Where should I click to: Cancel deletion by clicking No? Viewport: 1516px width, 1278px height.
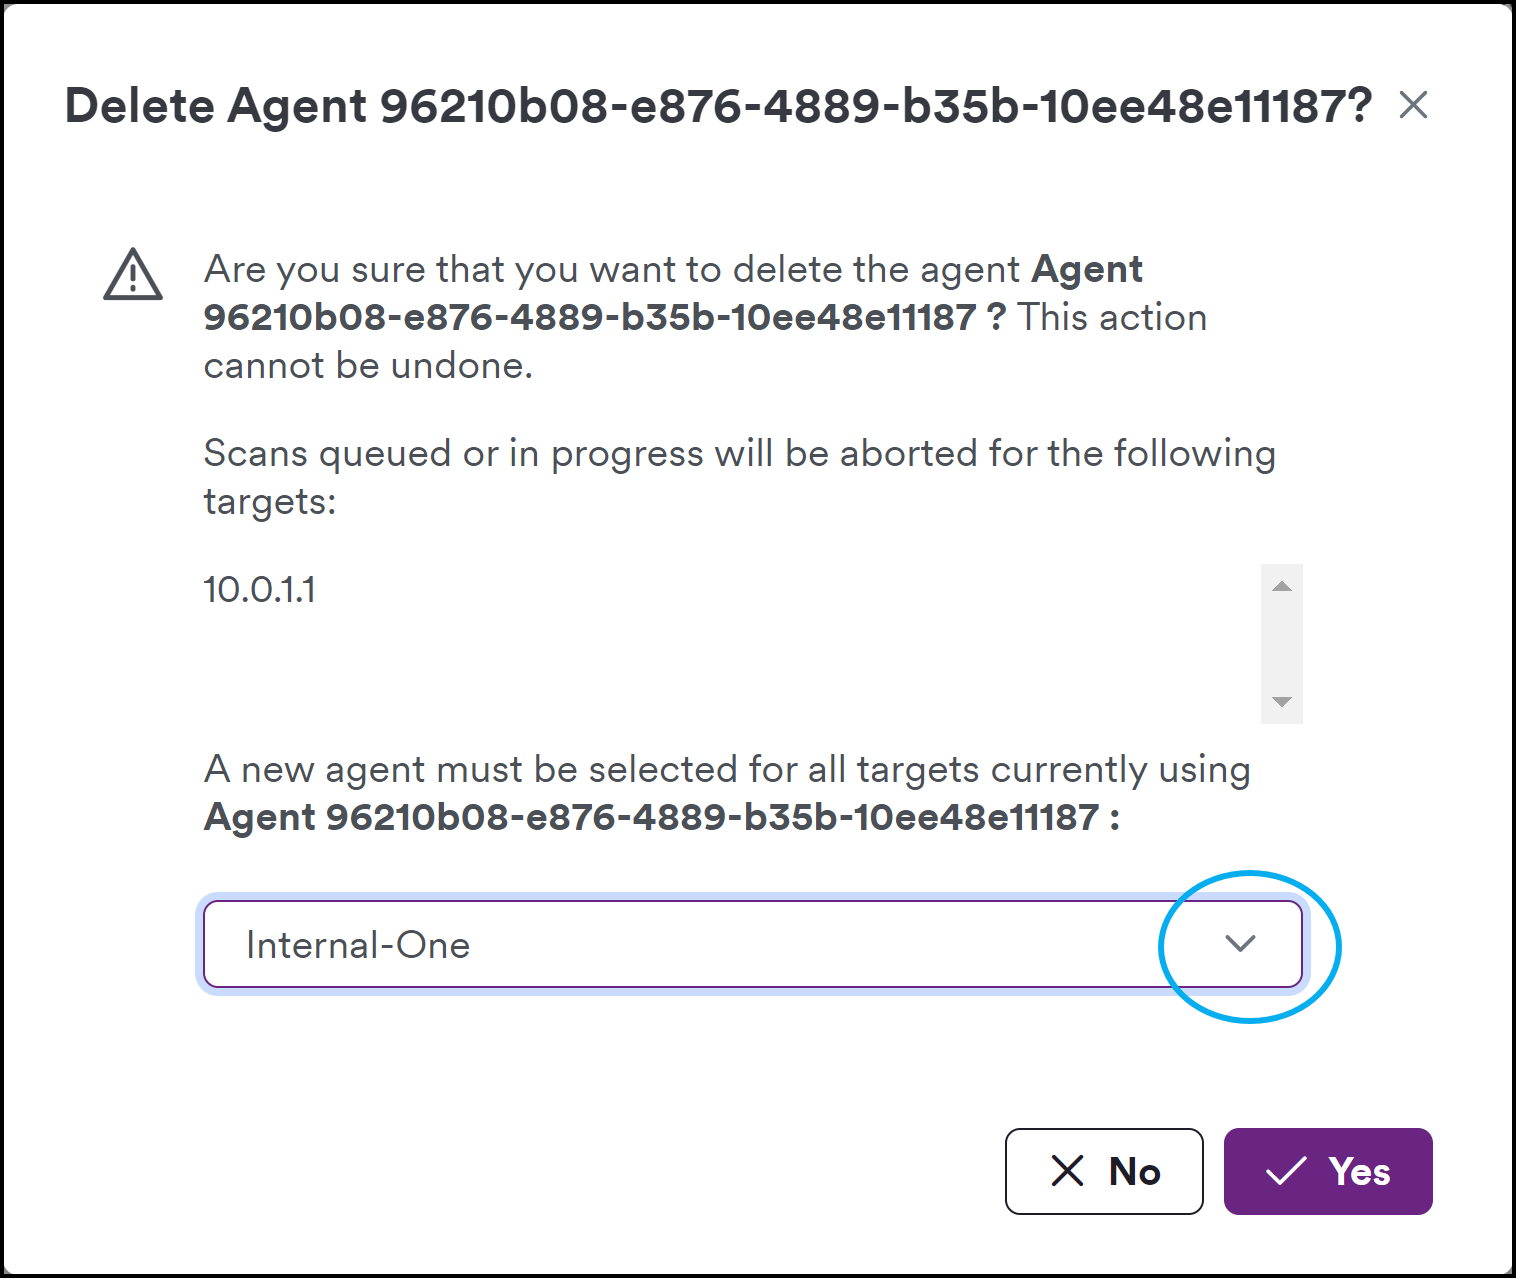[1103, 1171]
